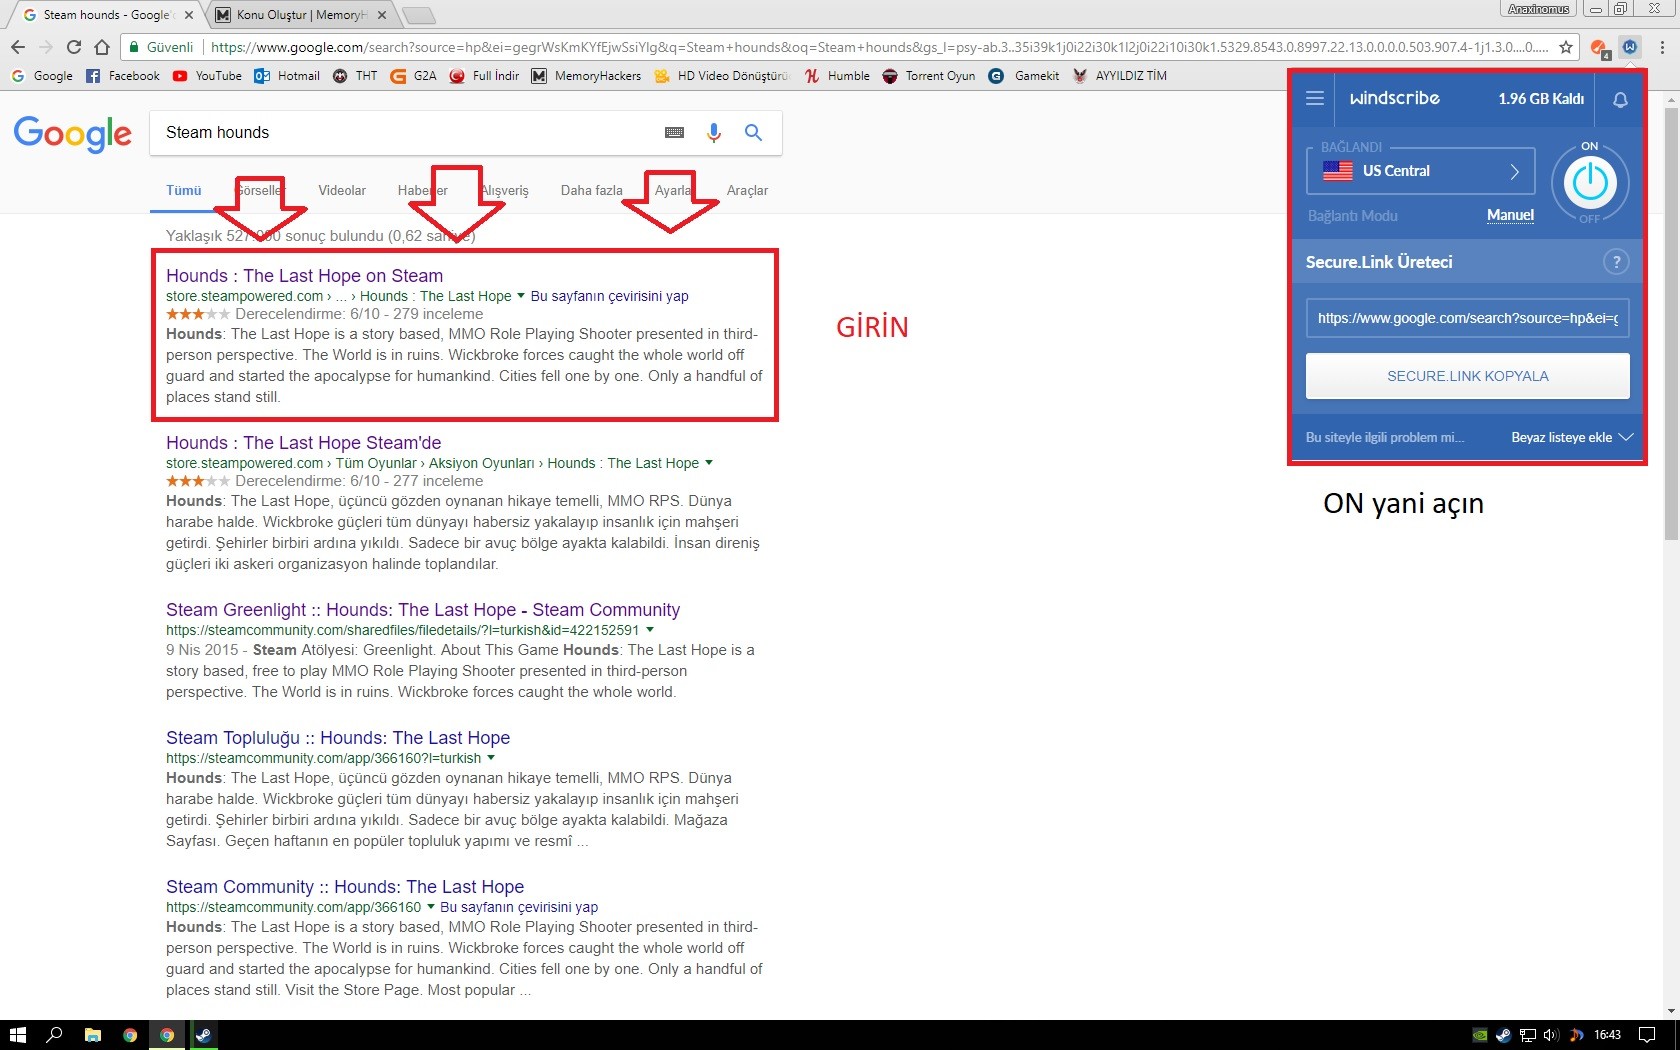Open Steam from the taskbar

204,1035
